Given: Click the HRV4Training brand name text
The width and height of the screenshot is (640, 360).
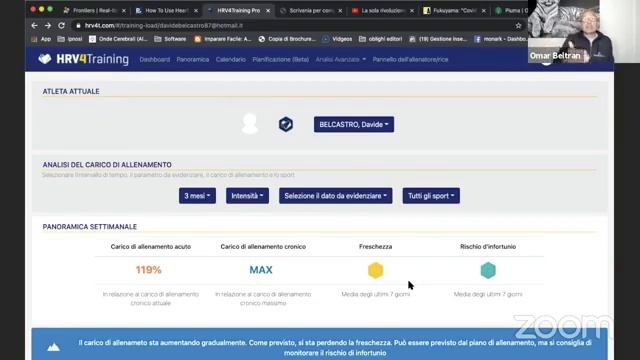Looking at the screenshot, I should (93, 59).
